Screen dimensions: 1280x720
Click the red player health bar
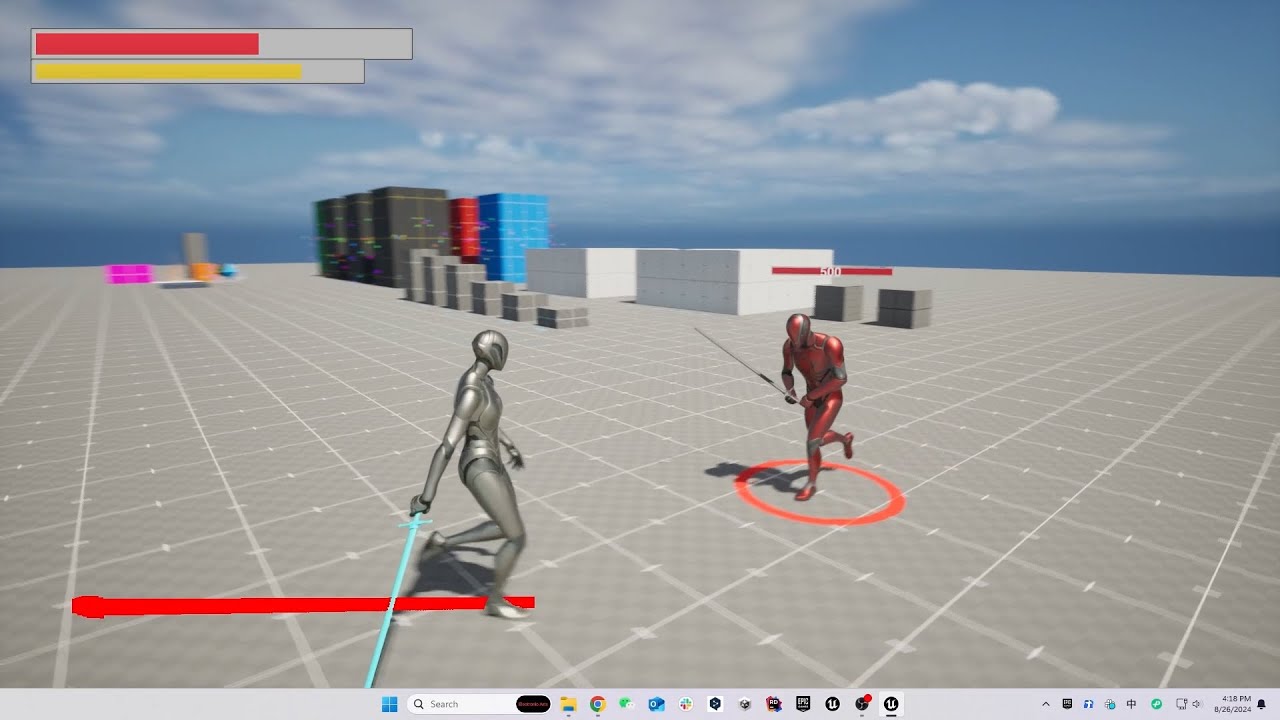[222, 44]
